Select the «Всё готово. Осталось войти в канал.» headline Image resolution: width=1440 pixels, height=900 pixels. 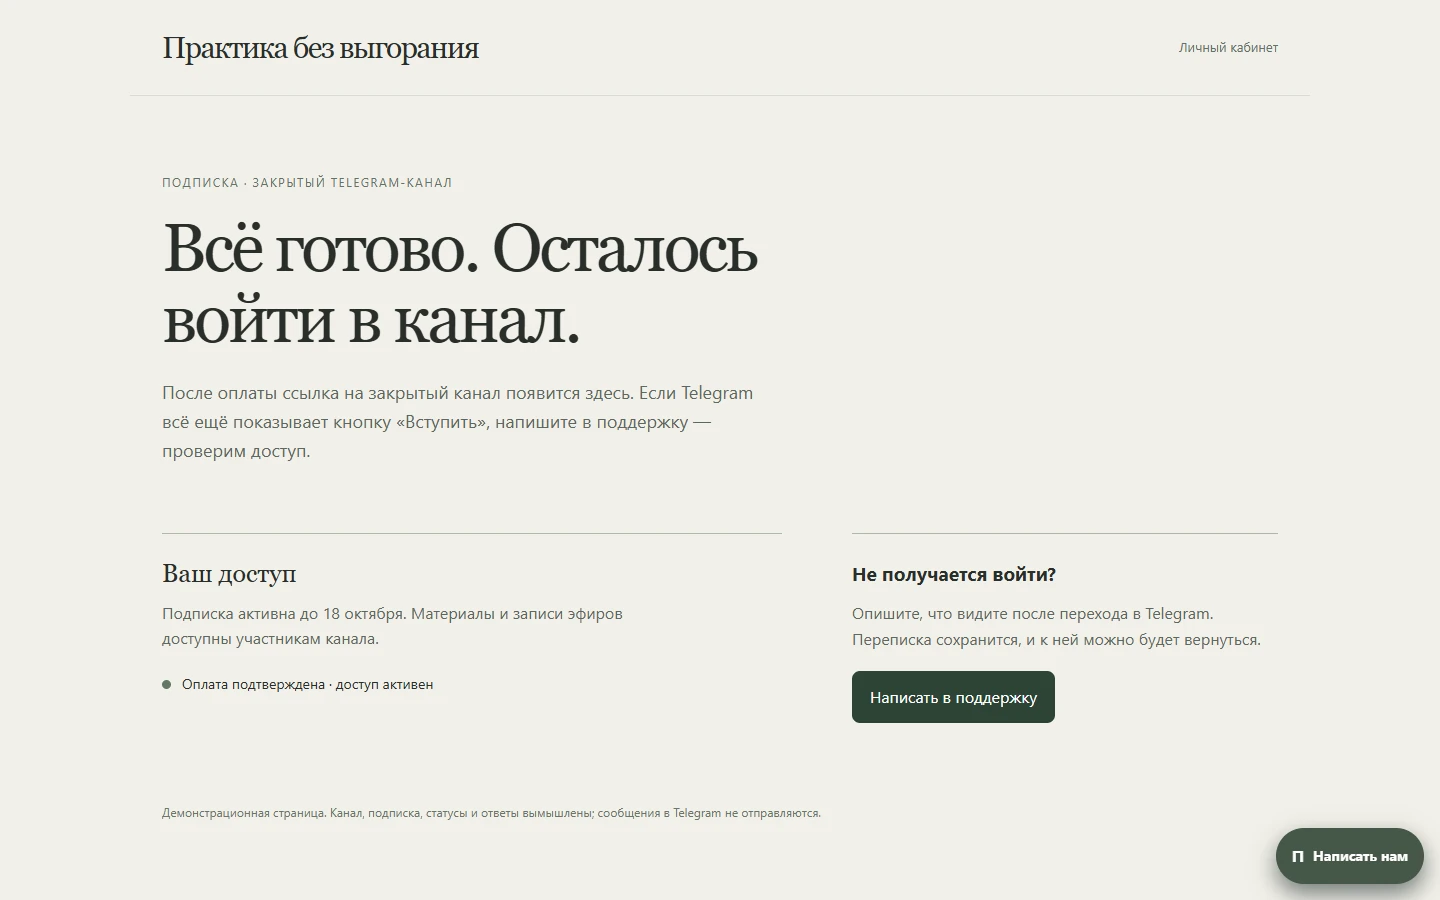tap(460, 284)
